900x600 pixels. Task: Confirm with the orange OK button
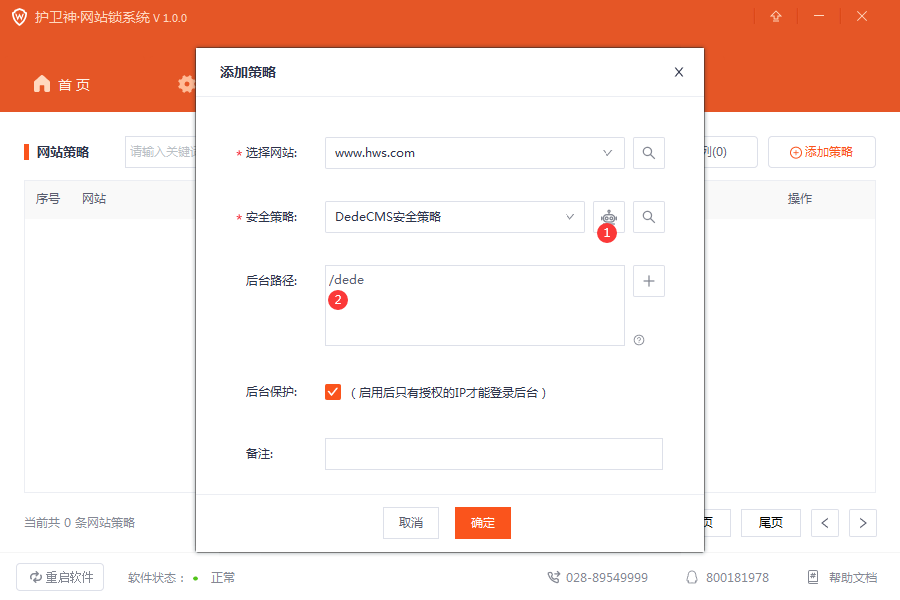[x=483, y=522]
